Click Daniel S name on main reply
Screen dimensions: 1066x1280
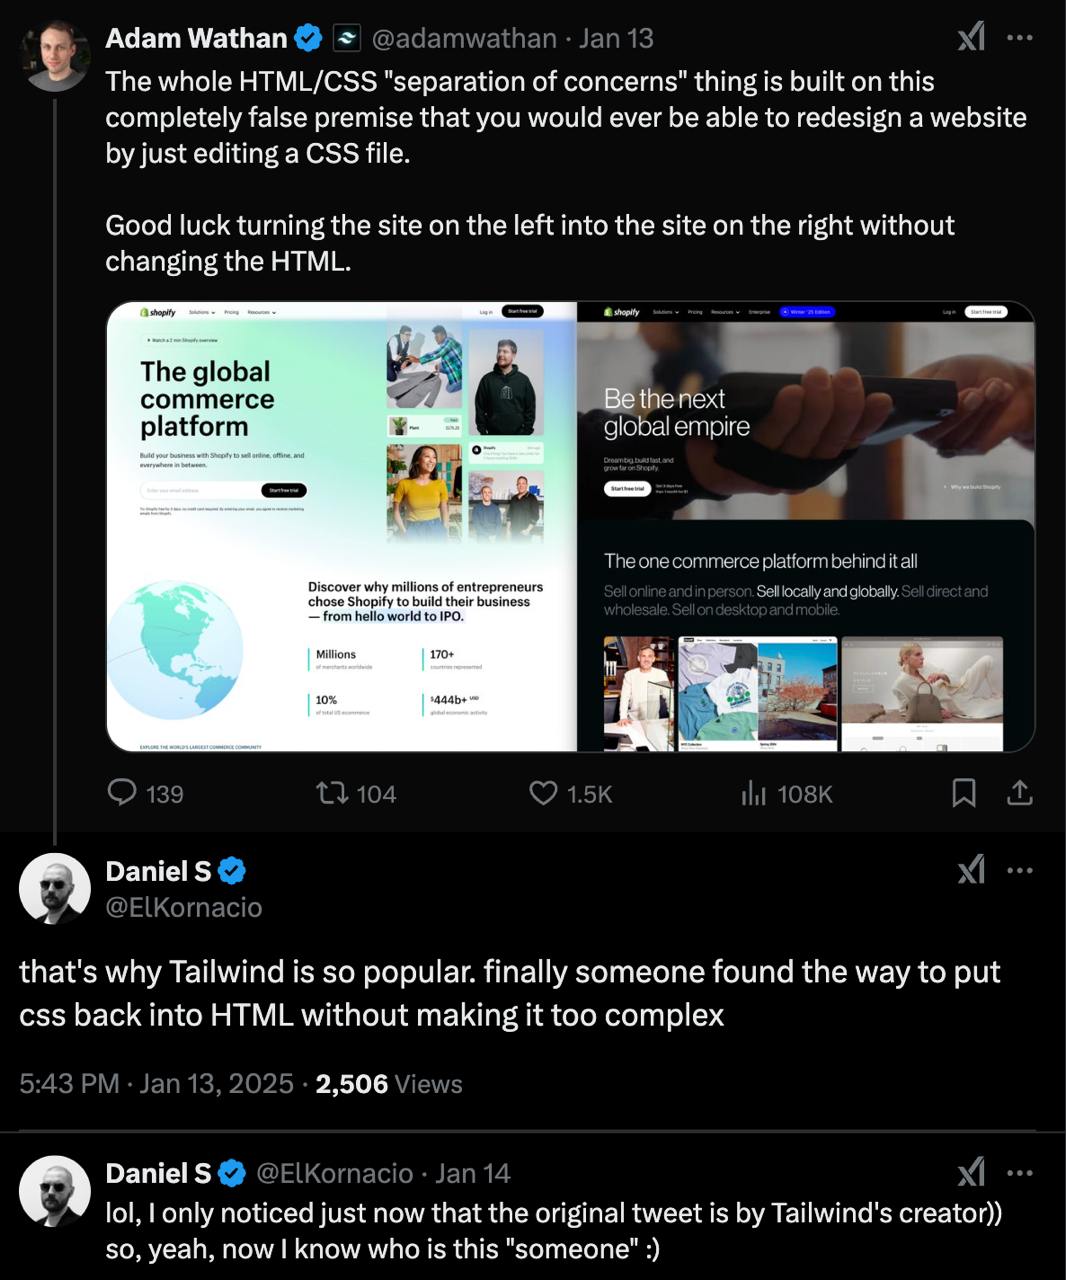tap(158, 871)
